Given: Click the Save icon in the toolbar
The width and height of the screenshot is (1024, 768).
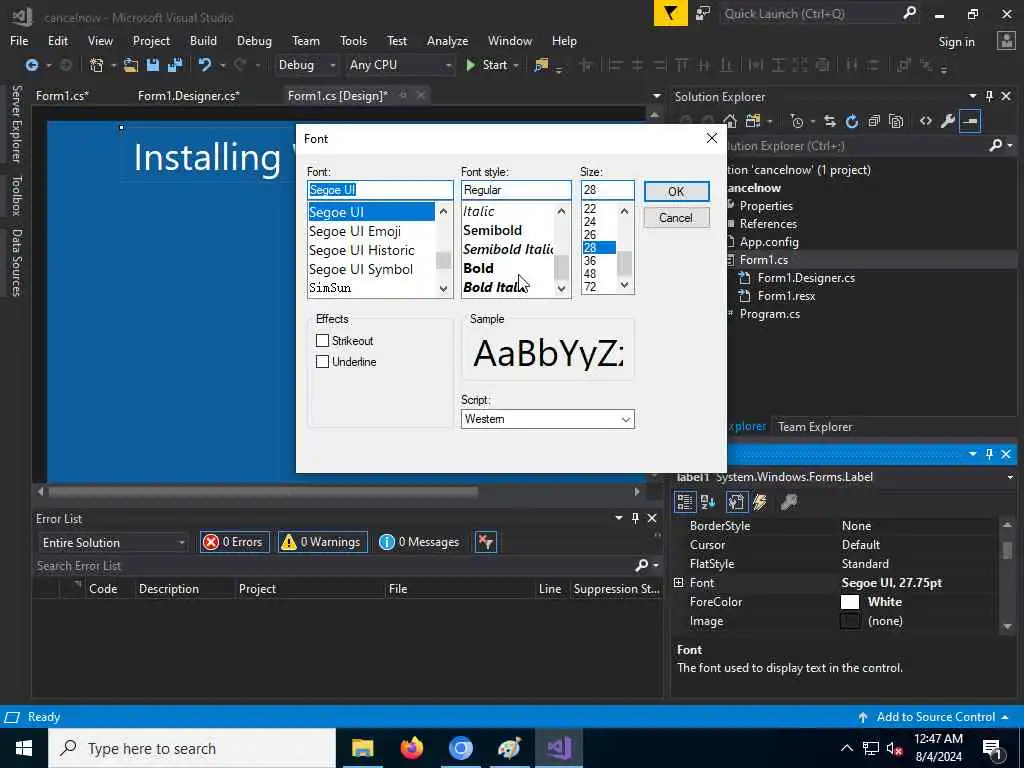Looking at the screenshot, I should [153, 65].
